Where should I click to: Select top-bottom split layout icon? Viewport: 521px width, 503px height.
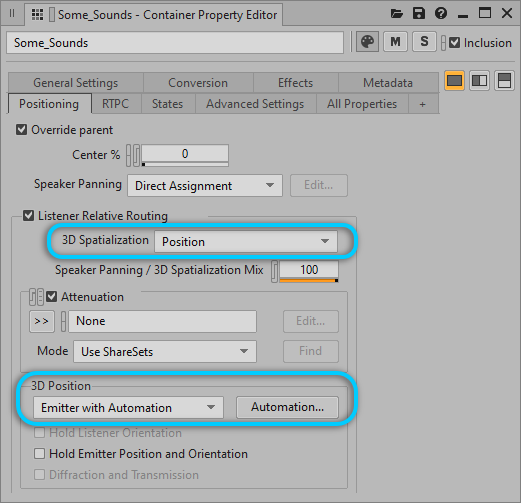(x=504, y=81)
